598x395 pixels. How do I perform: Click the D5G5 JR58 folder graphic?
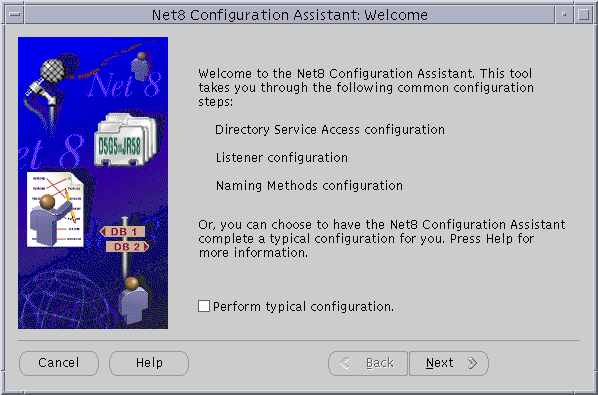tap(125, 140)
